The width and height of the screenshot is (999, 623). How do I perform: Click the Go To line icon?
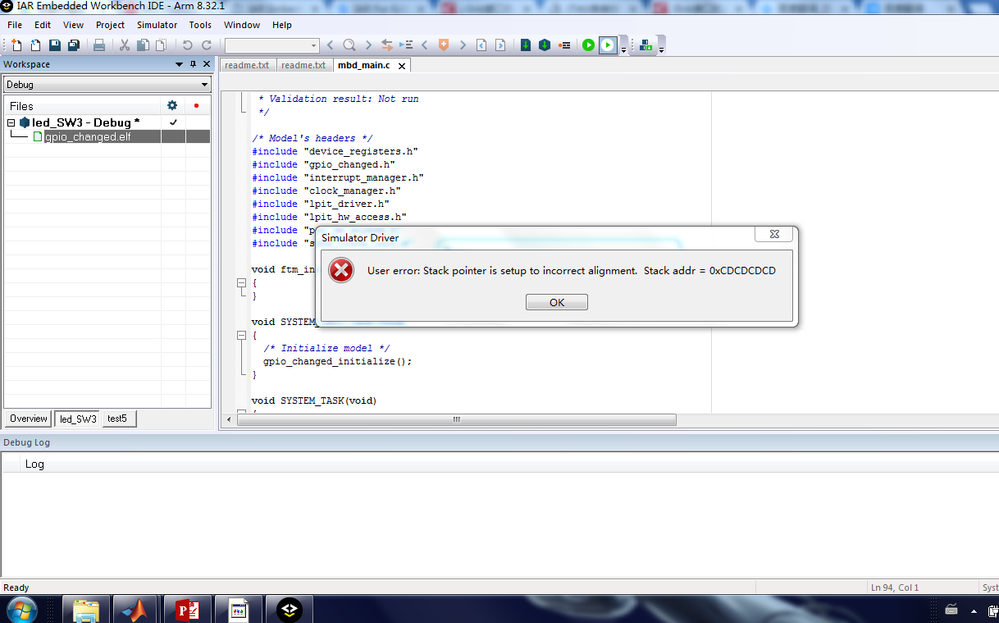[406, 45]
